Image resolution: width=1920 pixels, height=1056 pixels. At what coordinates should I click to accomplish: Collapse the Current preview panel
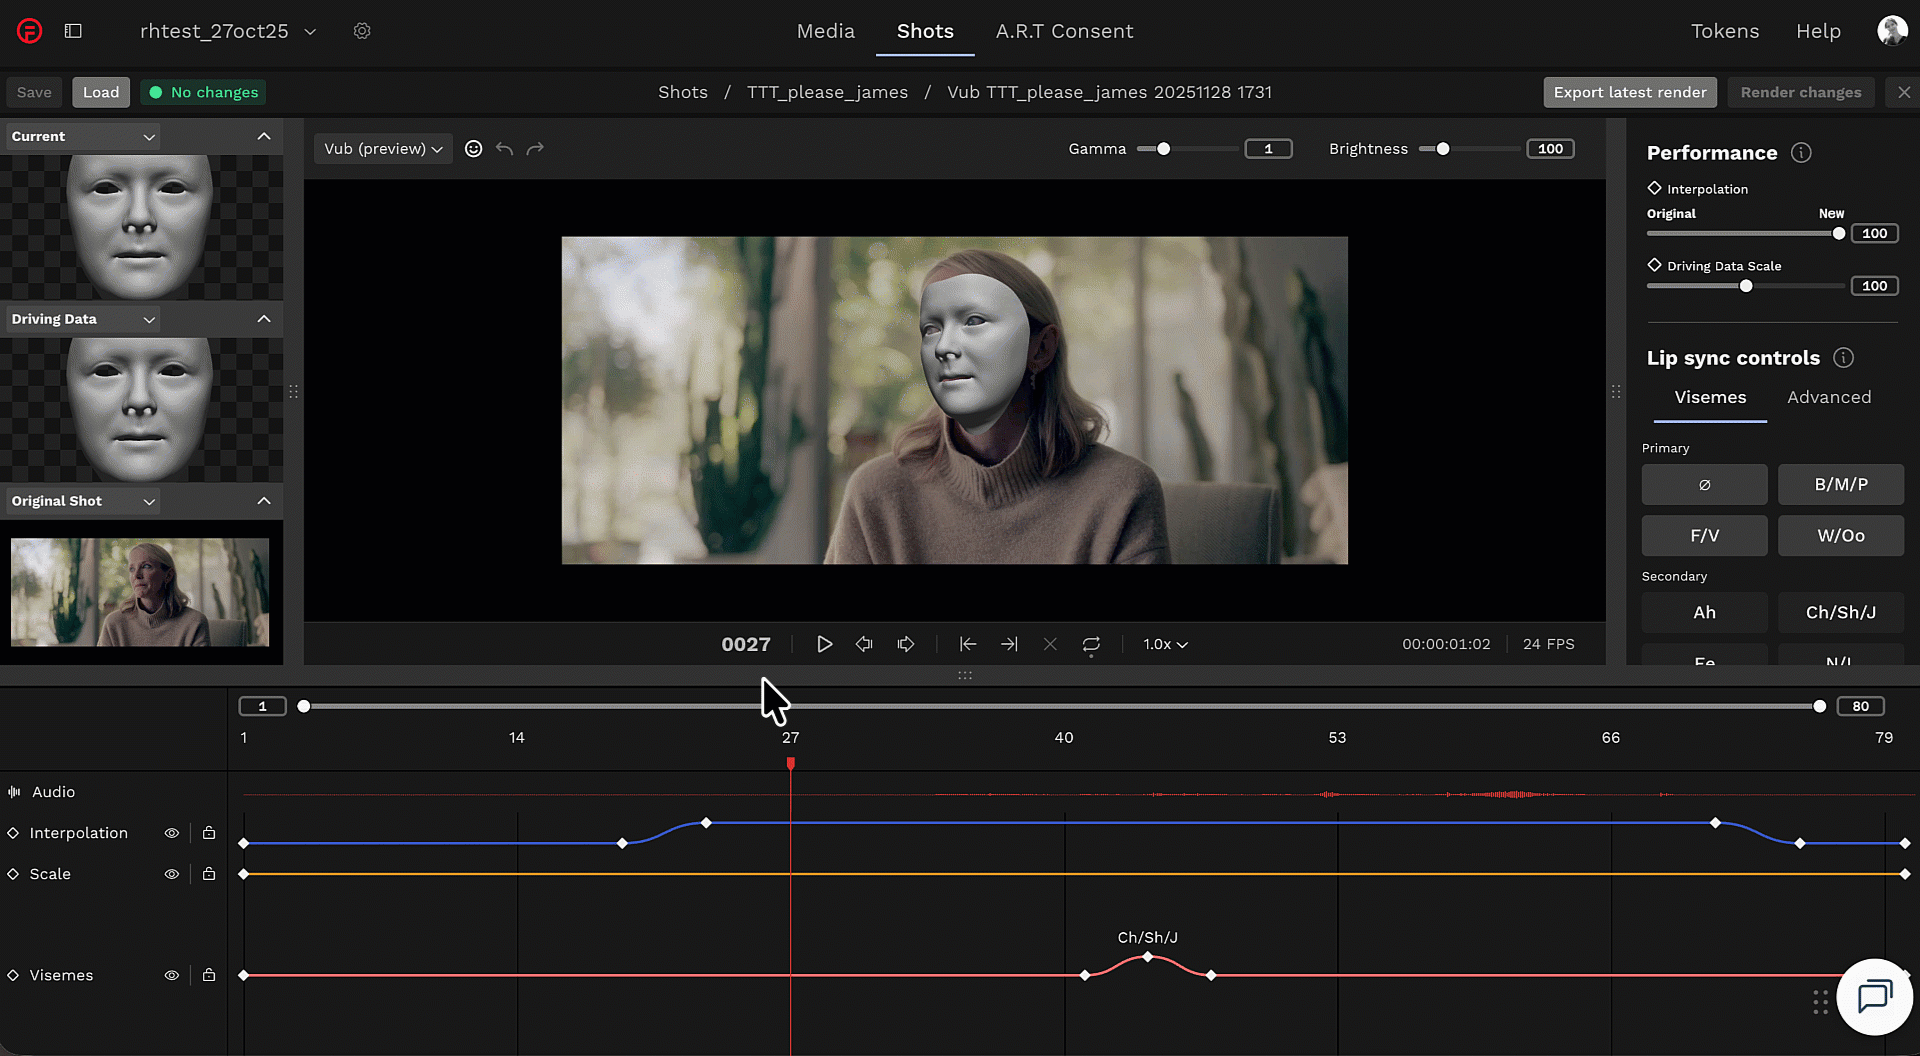point(264,137)
